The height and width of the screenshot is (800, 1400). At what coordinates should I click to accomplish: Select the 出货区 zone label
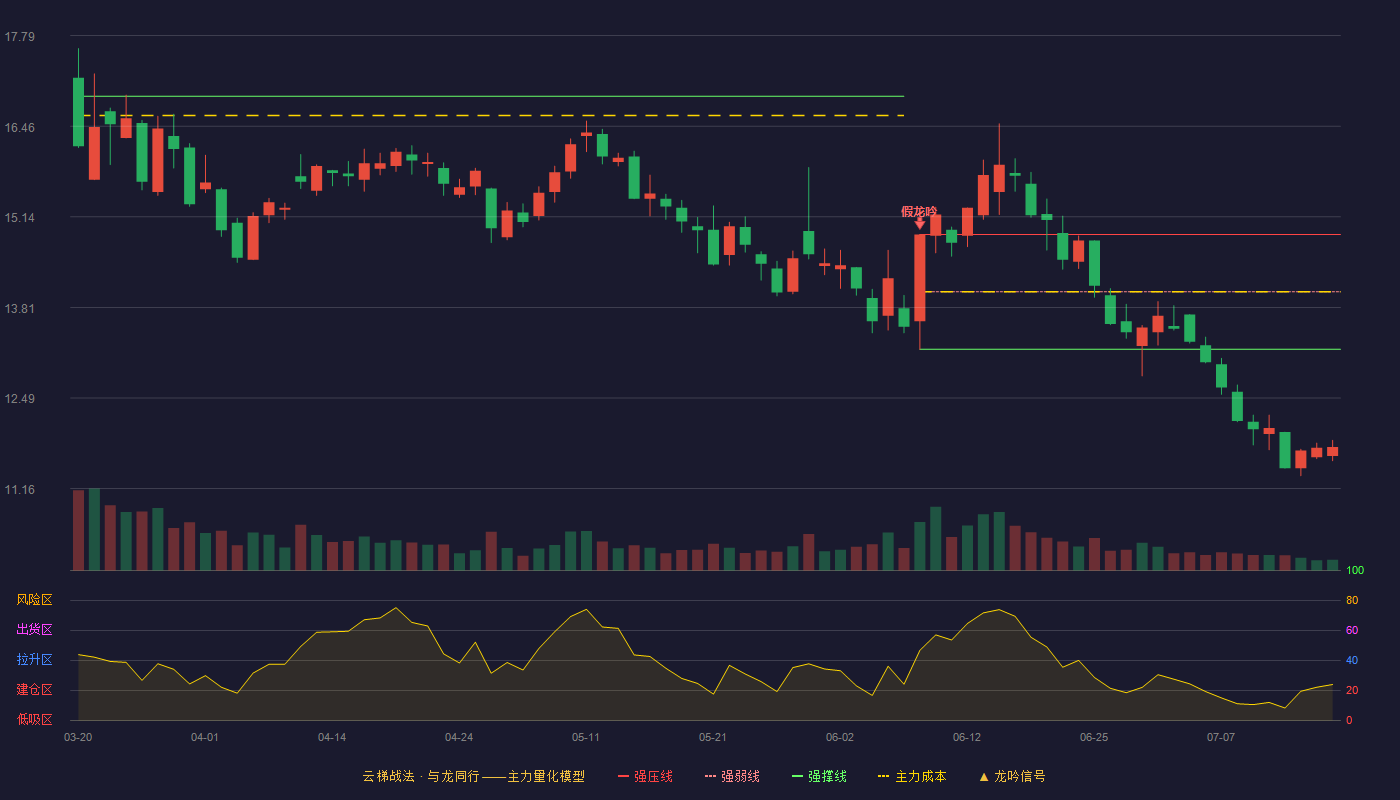click(34, 630)
